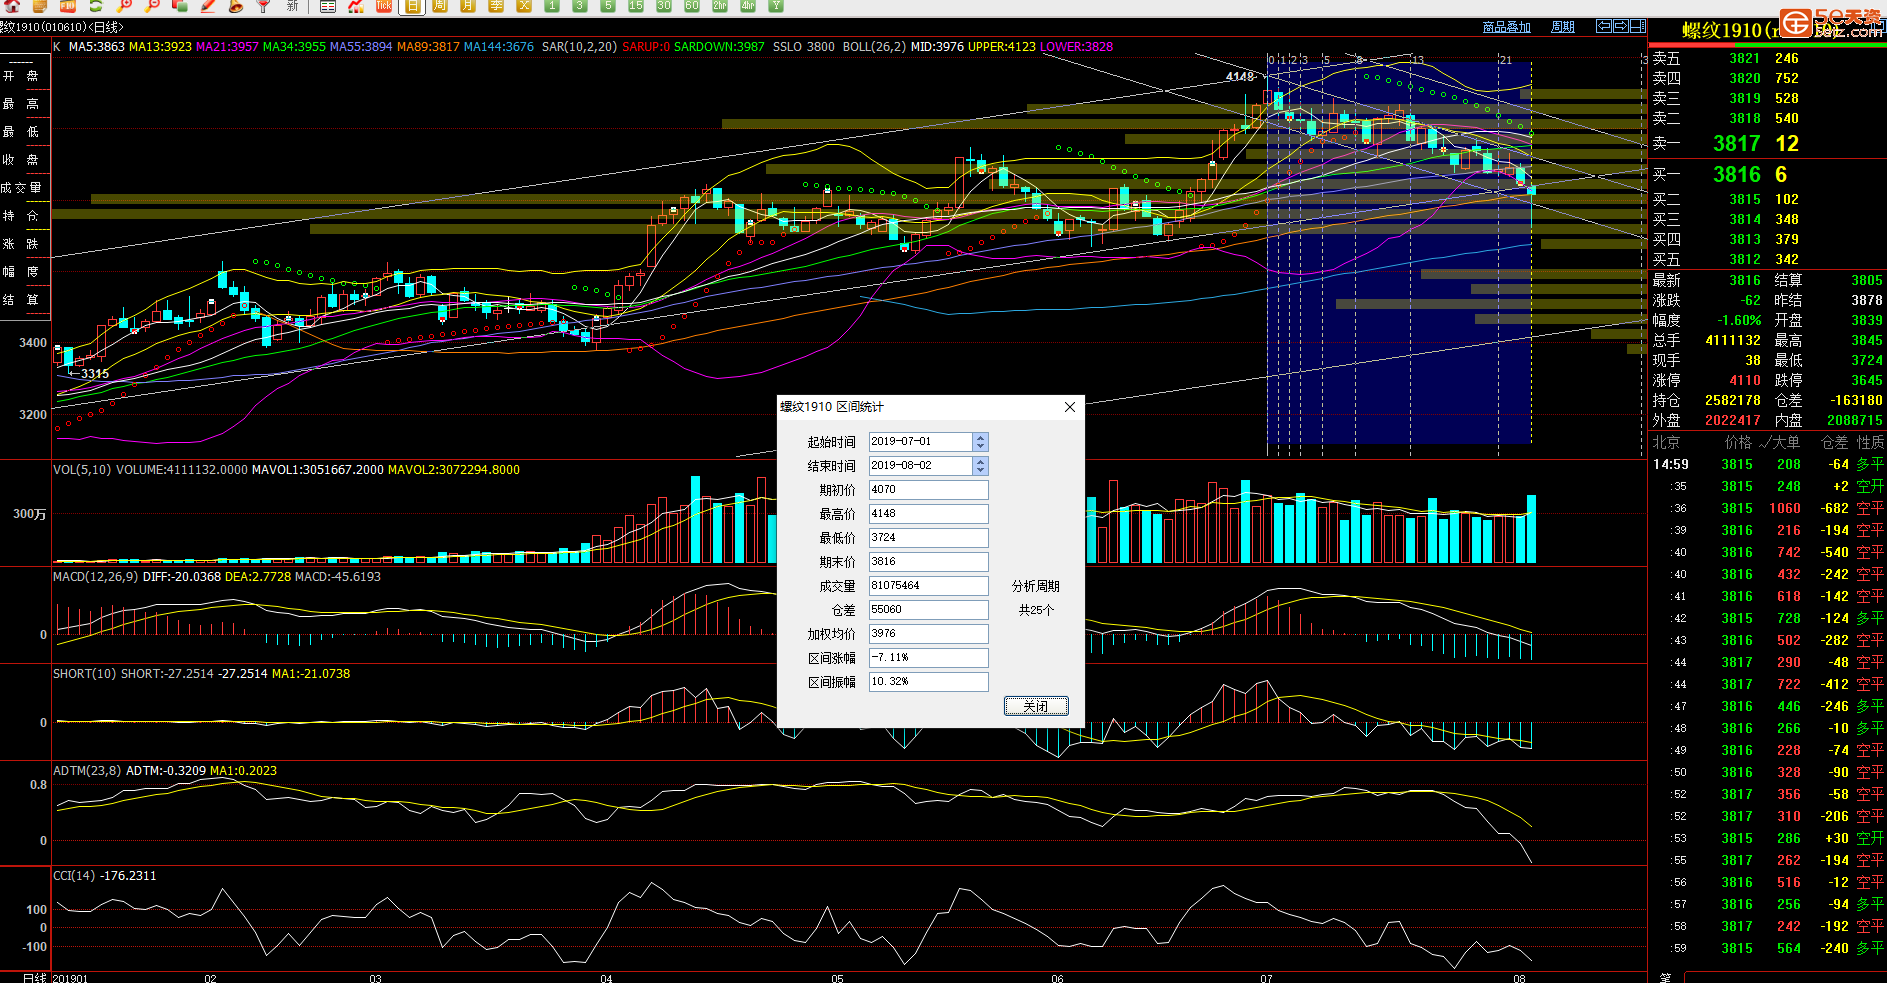Click the home icon in toolbar
The image size is (1887, 983).
(12, 5)
